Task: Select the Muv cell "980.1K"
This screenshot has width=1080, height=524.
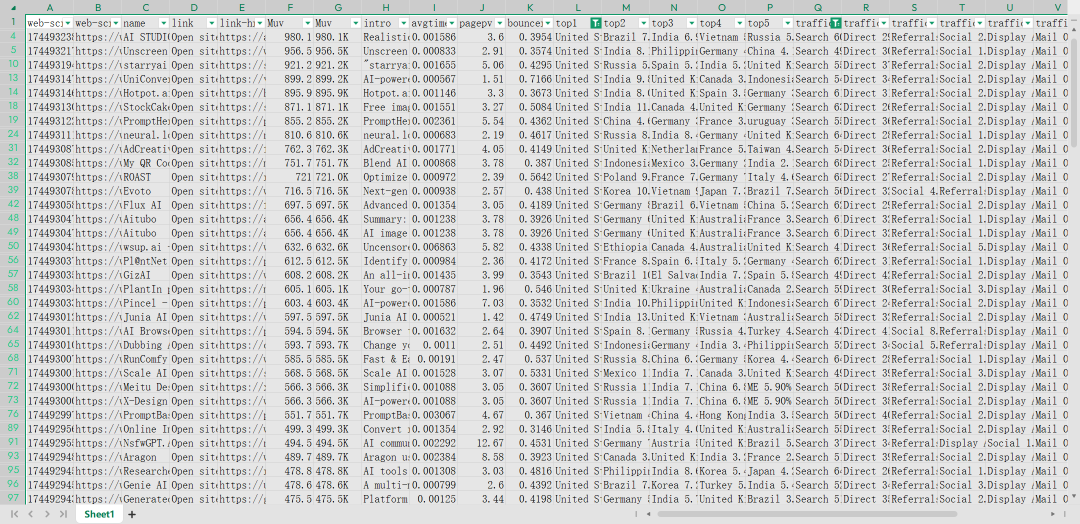Action: (x=338, y=36)
